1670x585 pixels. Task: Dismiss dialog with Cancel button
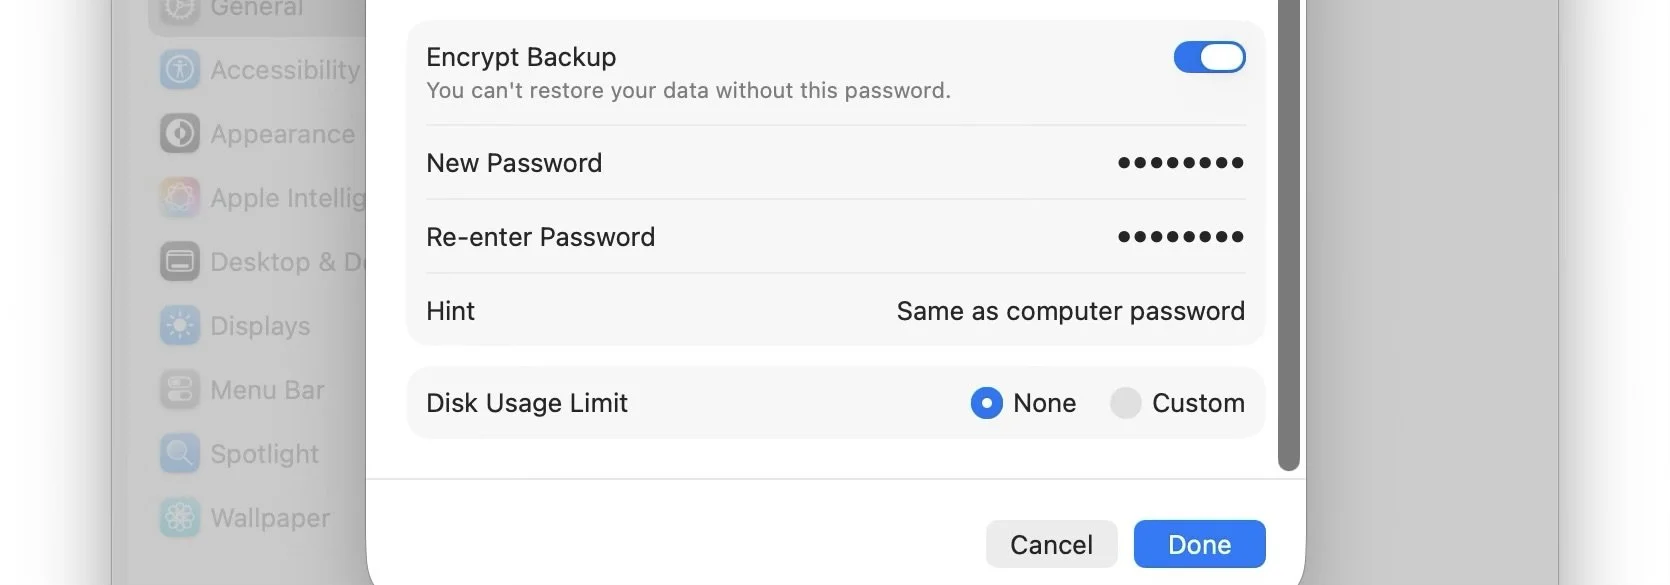(1051, 544)
